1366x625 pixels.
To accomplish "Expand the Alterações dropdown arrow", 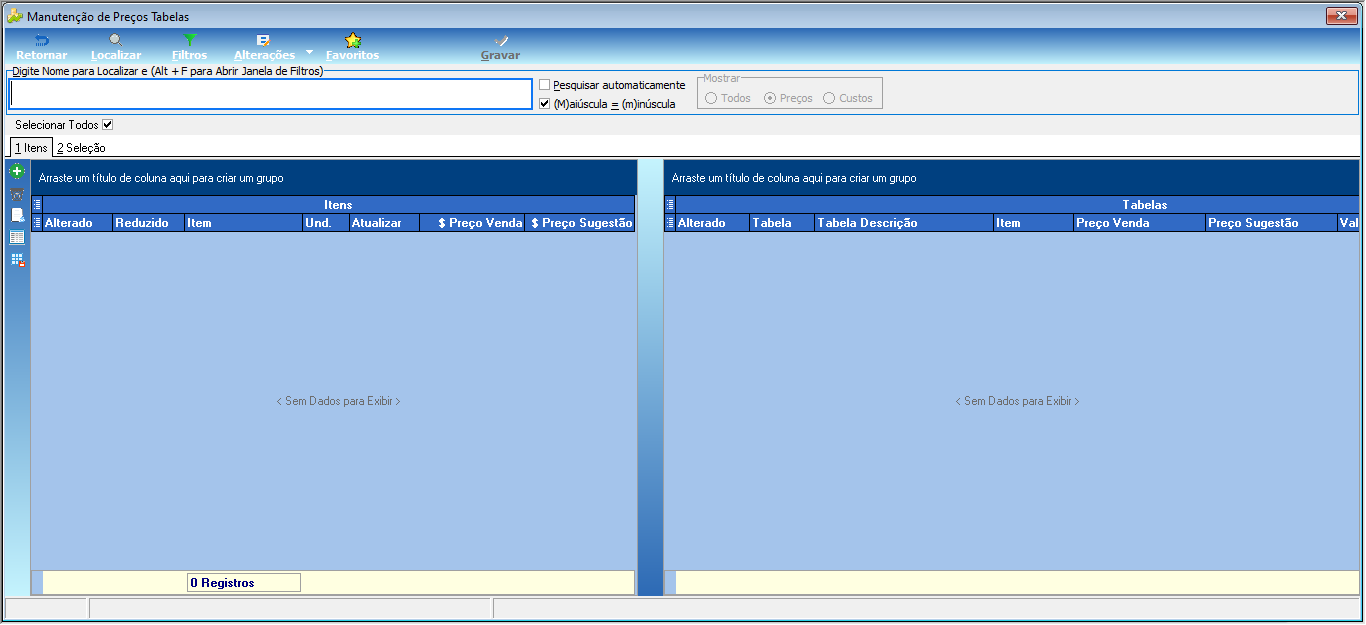I will click(309, 52).
